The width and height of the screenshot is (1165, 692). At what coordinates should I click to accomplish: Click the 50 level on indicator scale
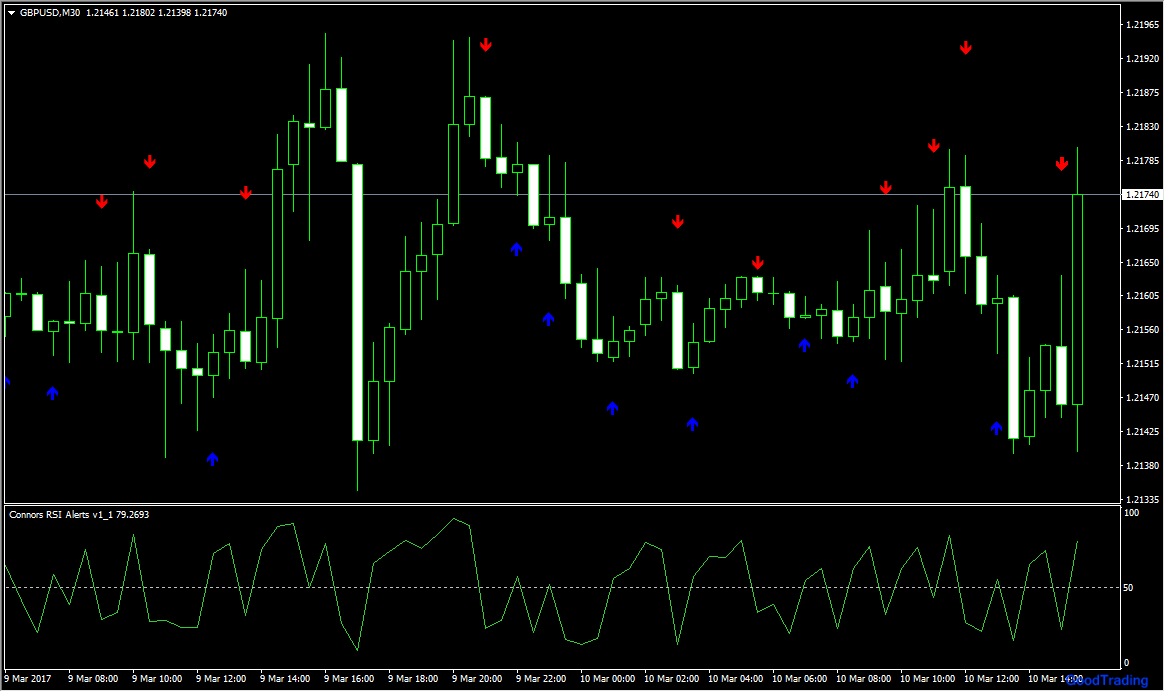tap(1128, 588)
